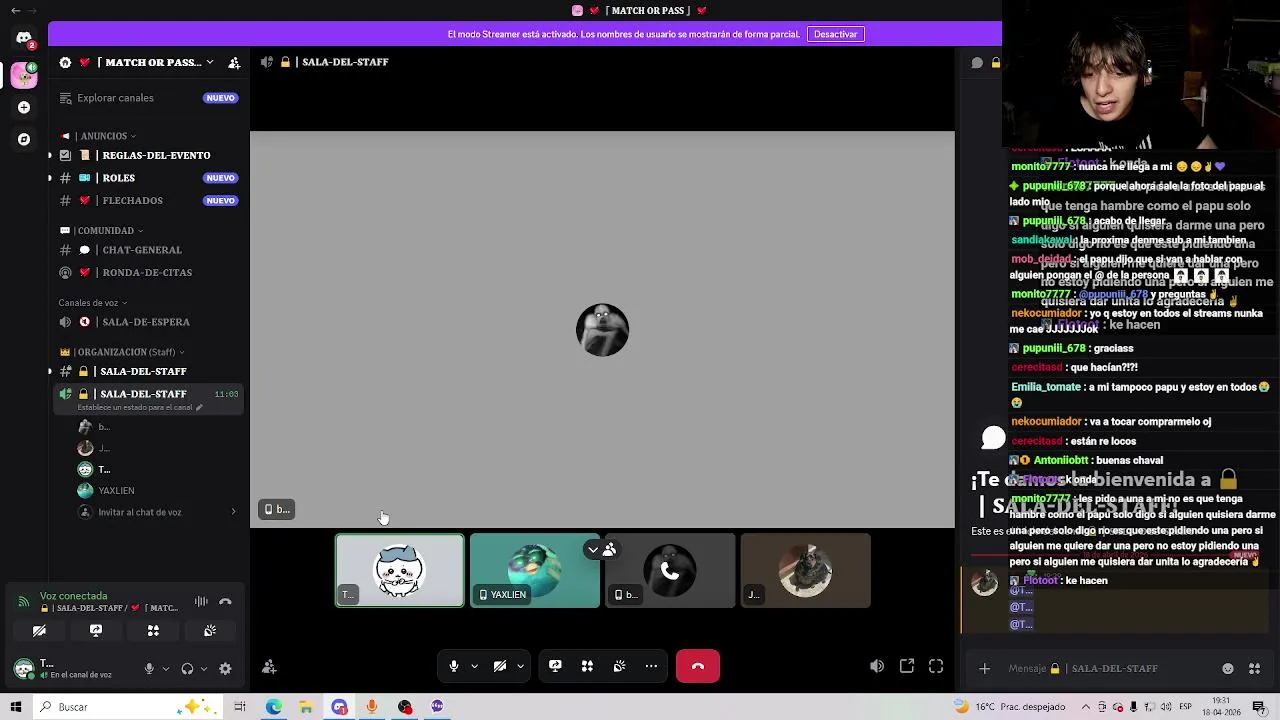Open soundboard in the voice panel
Viewport: 1280px width, 720px height.
(x=210, y=631)
